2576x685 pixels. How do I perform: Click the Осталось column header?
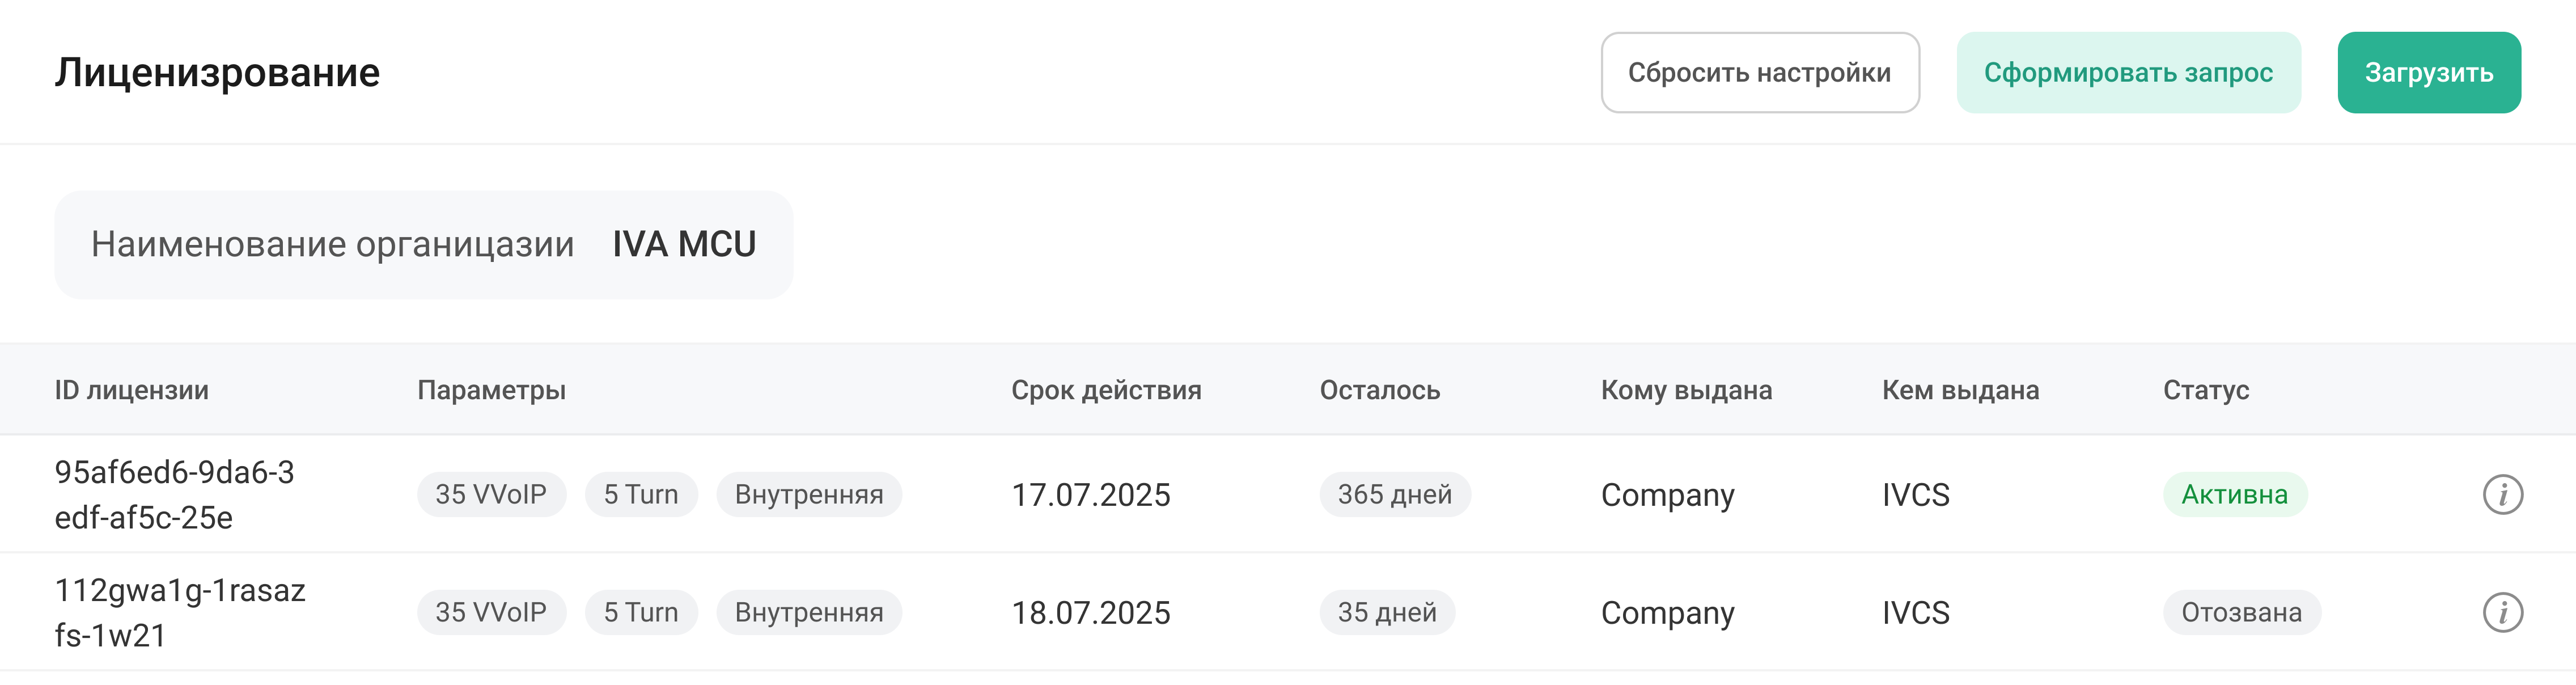pyautogui.click(x=1379, y=390)
